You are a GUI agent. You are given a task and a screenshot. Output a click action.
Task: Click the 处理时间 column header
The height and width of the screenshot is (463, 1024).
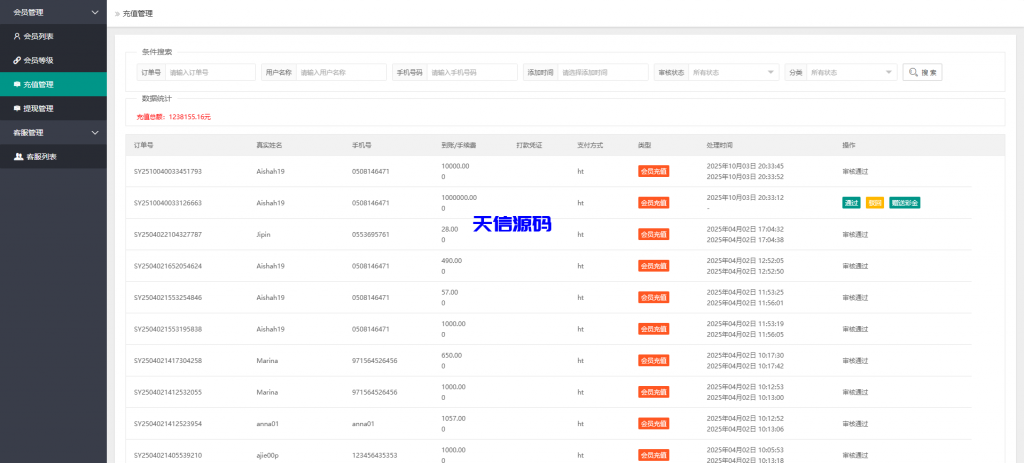(720, 145)
